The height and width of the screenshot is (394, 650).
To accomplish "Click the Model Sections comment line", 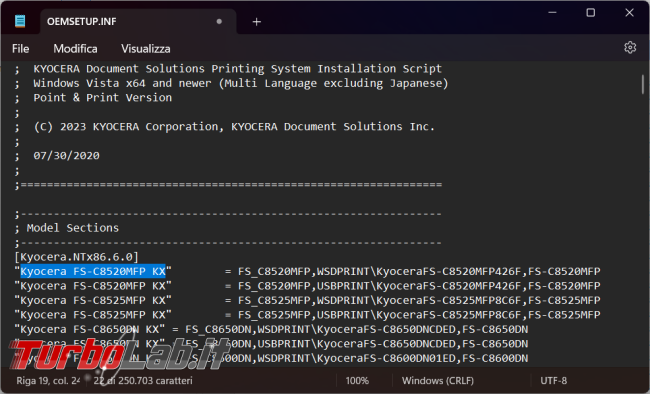I will [66, 228].
